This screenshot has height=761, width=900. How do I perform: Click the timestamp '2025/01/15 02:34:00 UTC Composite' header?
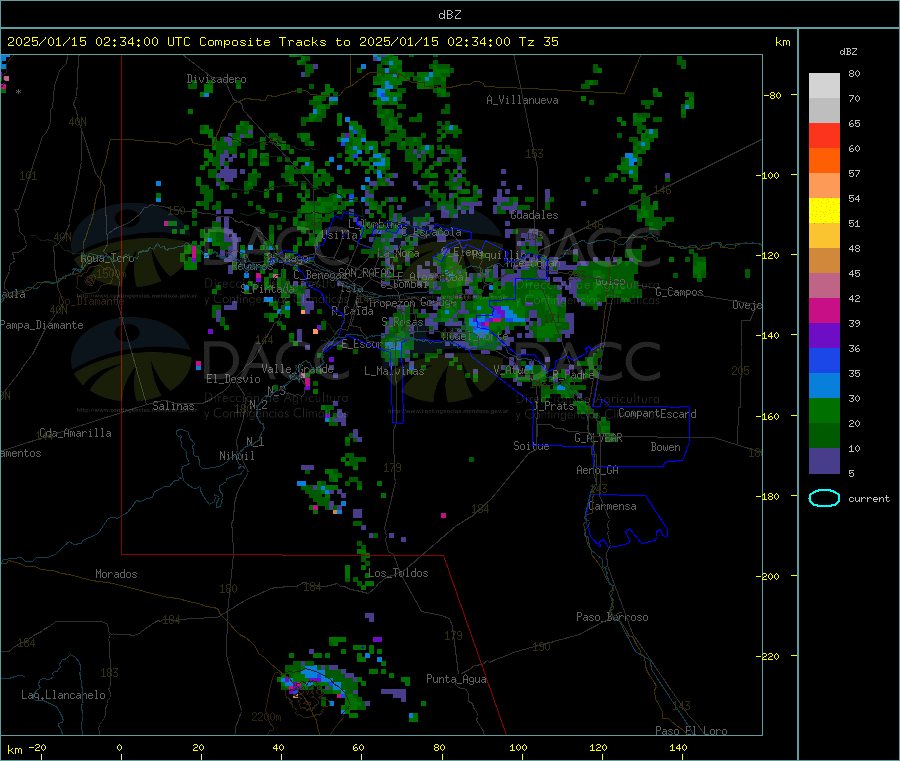pyautogui.click(x=138, y=42)
